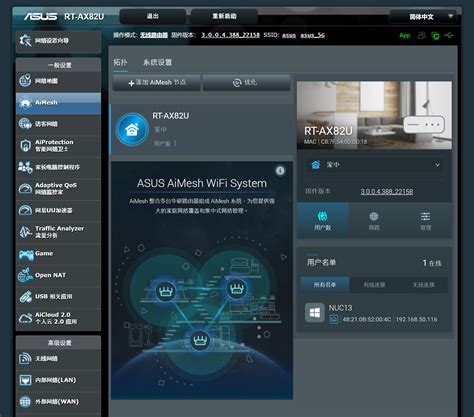Viewport: 474px width, 417px height.
Task: Open the UU accelerator icon
Action: 25,210
